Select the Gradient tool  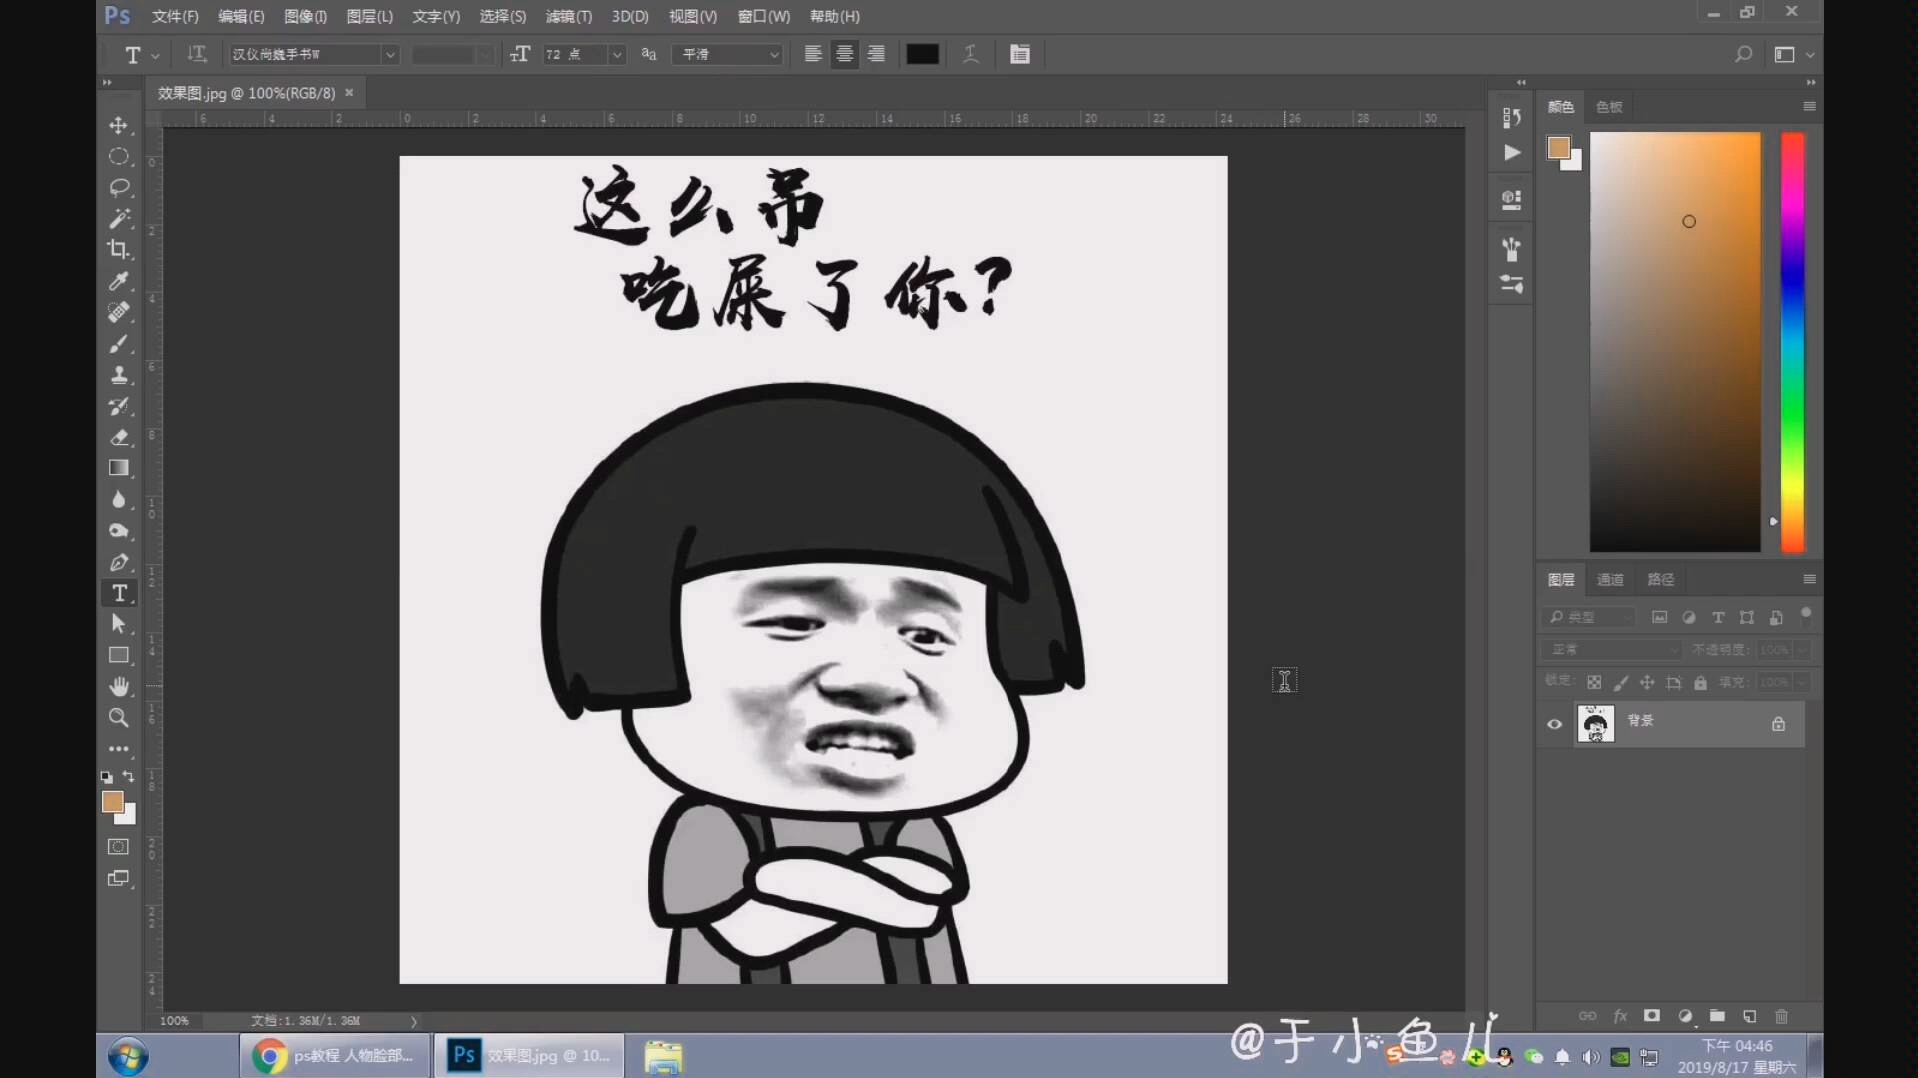click(x=119, y=468)
